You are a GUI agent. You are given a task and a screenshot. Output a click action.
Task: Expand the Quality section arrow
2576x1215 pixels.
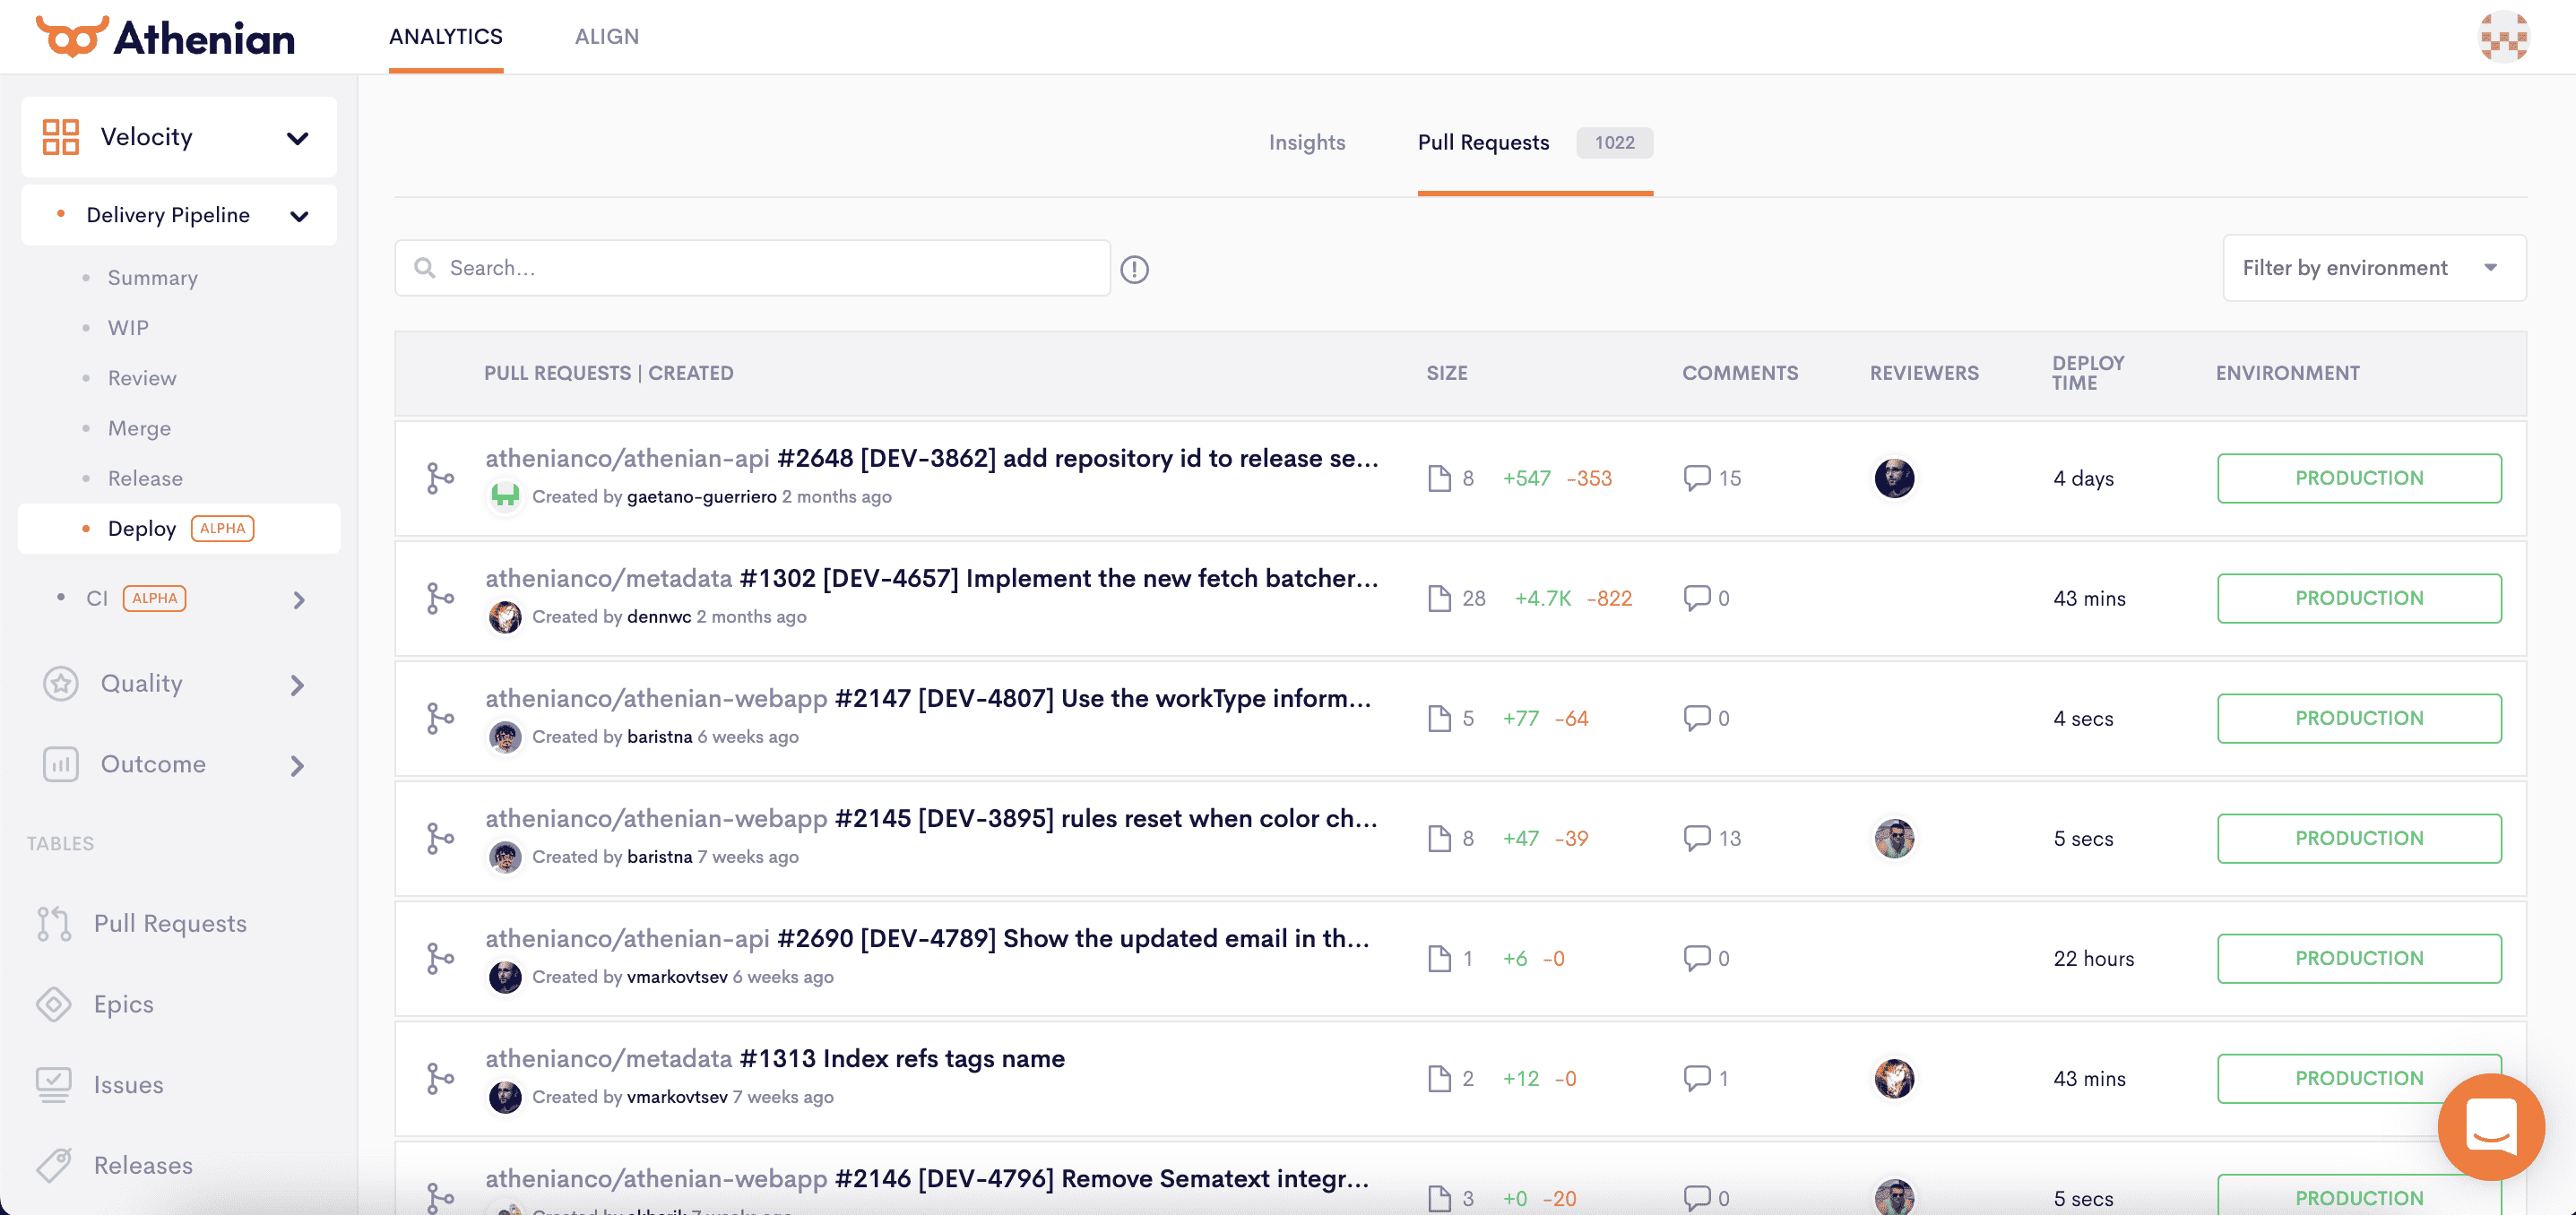tap(297, 685)
